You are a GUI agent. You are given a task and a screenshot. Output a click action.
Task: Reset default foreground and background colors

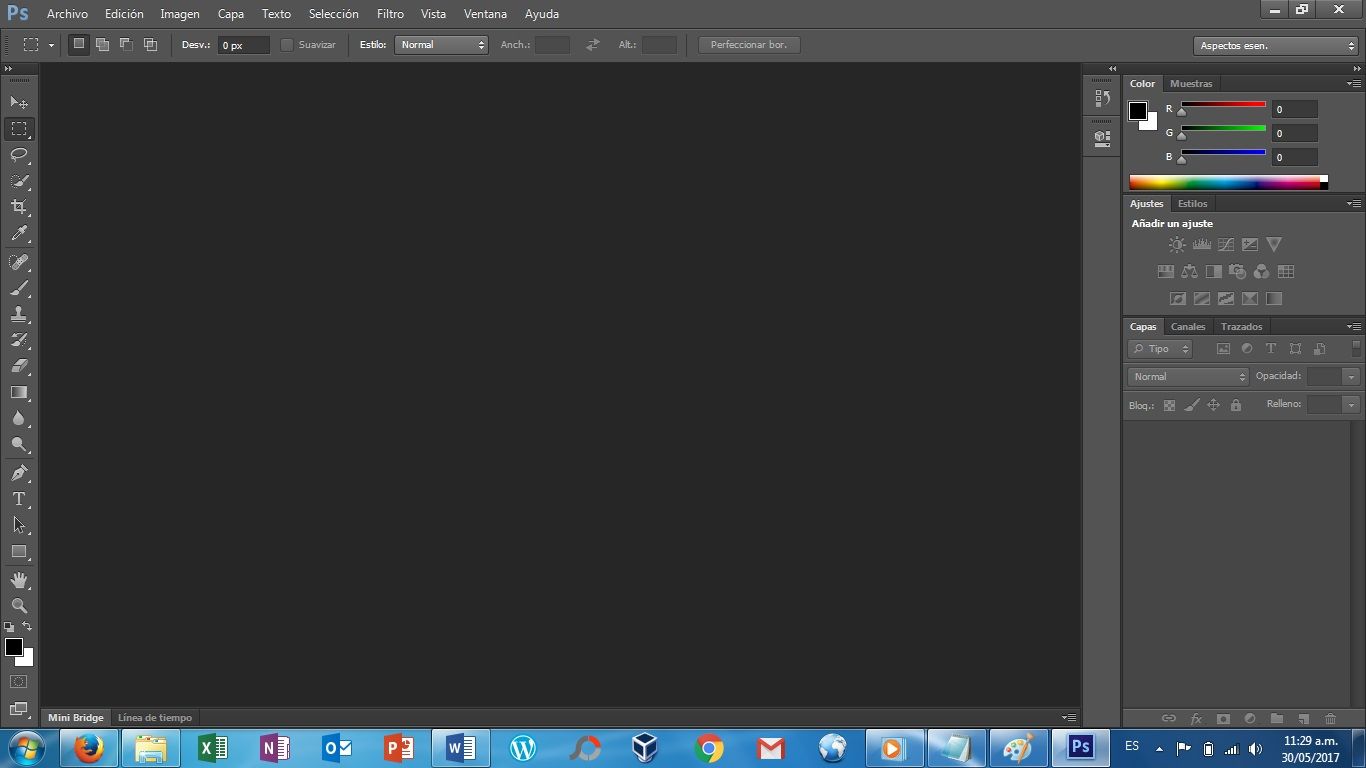click(x=9, y=627)
